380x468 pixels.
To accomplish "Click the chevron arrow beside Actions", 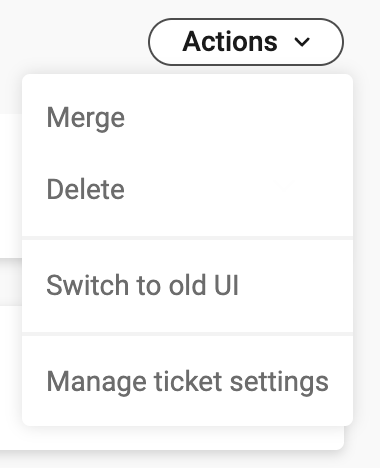I will pos(302,42).
